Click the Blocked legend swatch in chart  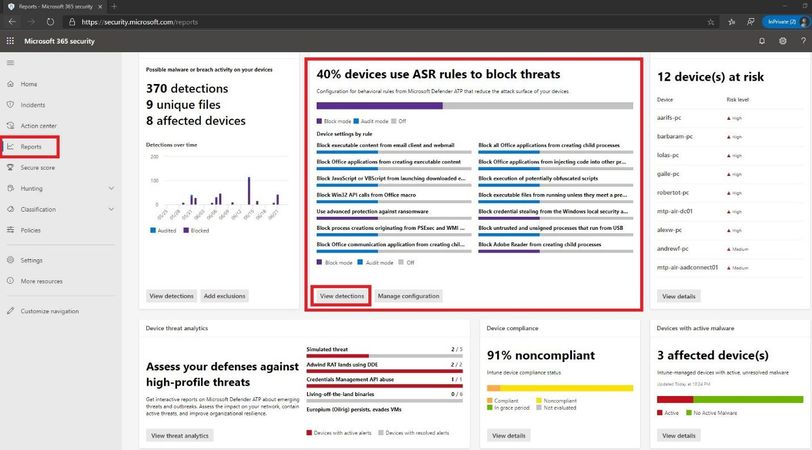[186, 230]
